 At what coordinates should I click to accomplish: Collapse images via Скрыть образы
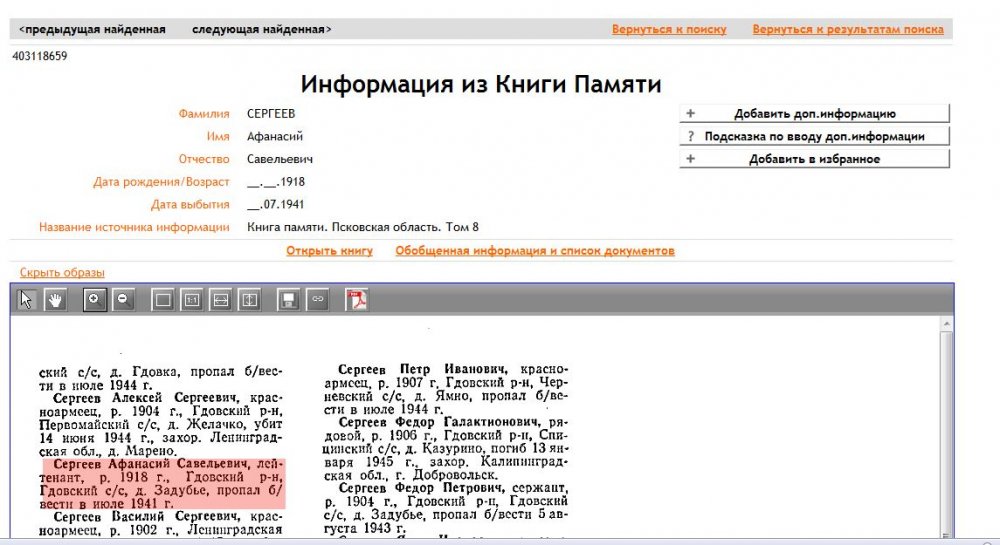pos(62,272)
